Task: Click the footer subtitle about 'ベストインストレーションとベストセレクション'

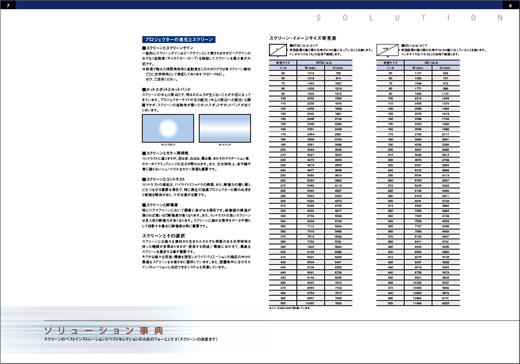Action: [131, 339]
